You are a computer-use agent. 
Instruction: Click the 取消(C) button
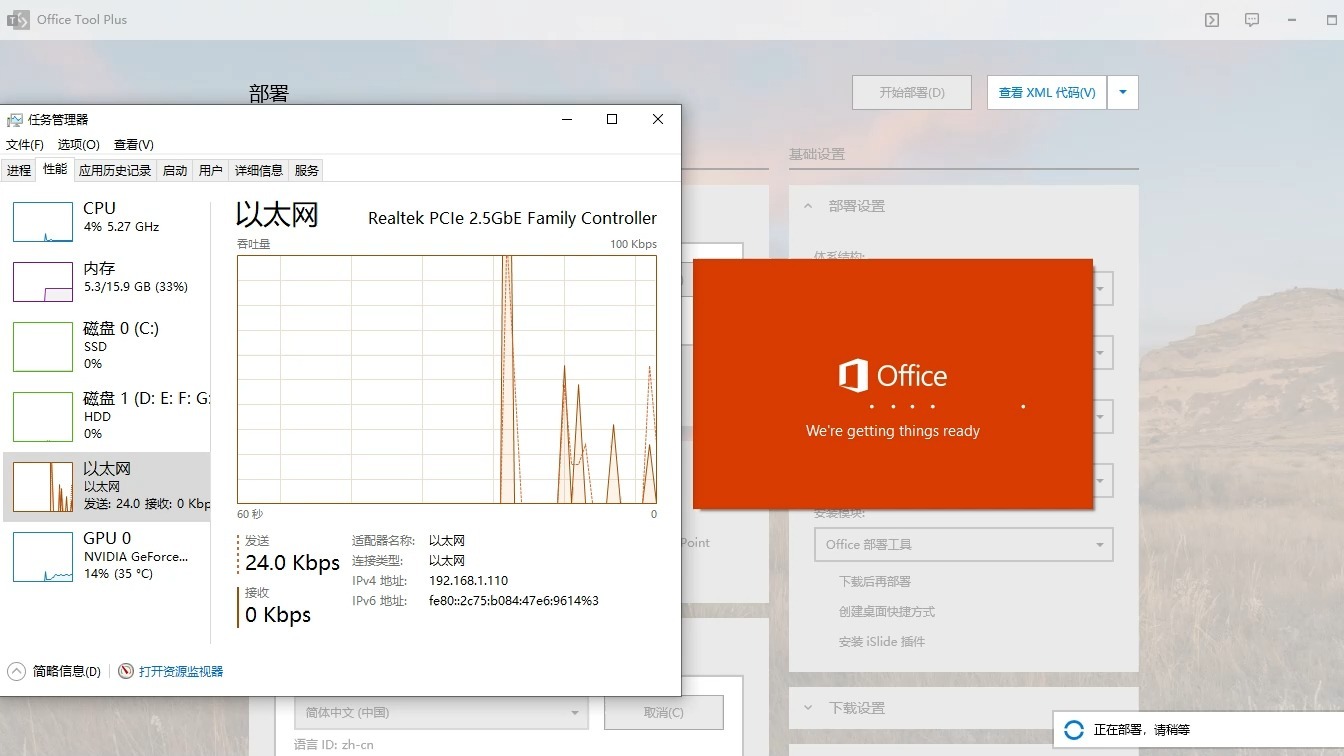coord(664,713)
